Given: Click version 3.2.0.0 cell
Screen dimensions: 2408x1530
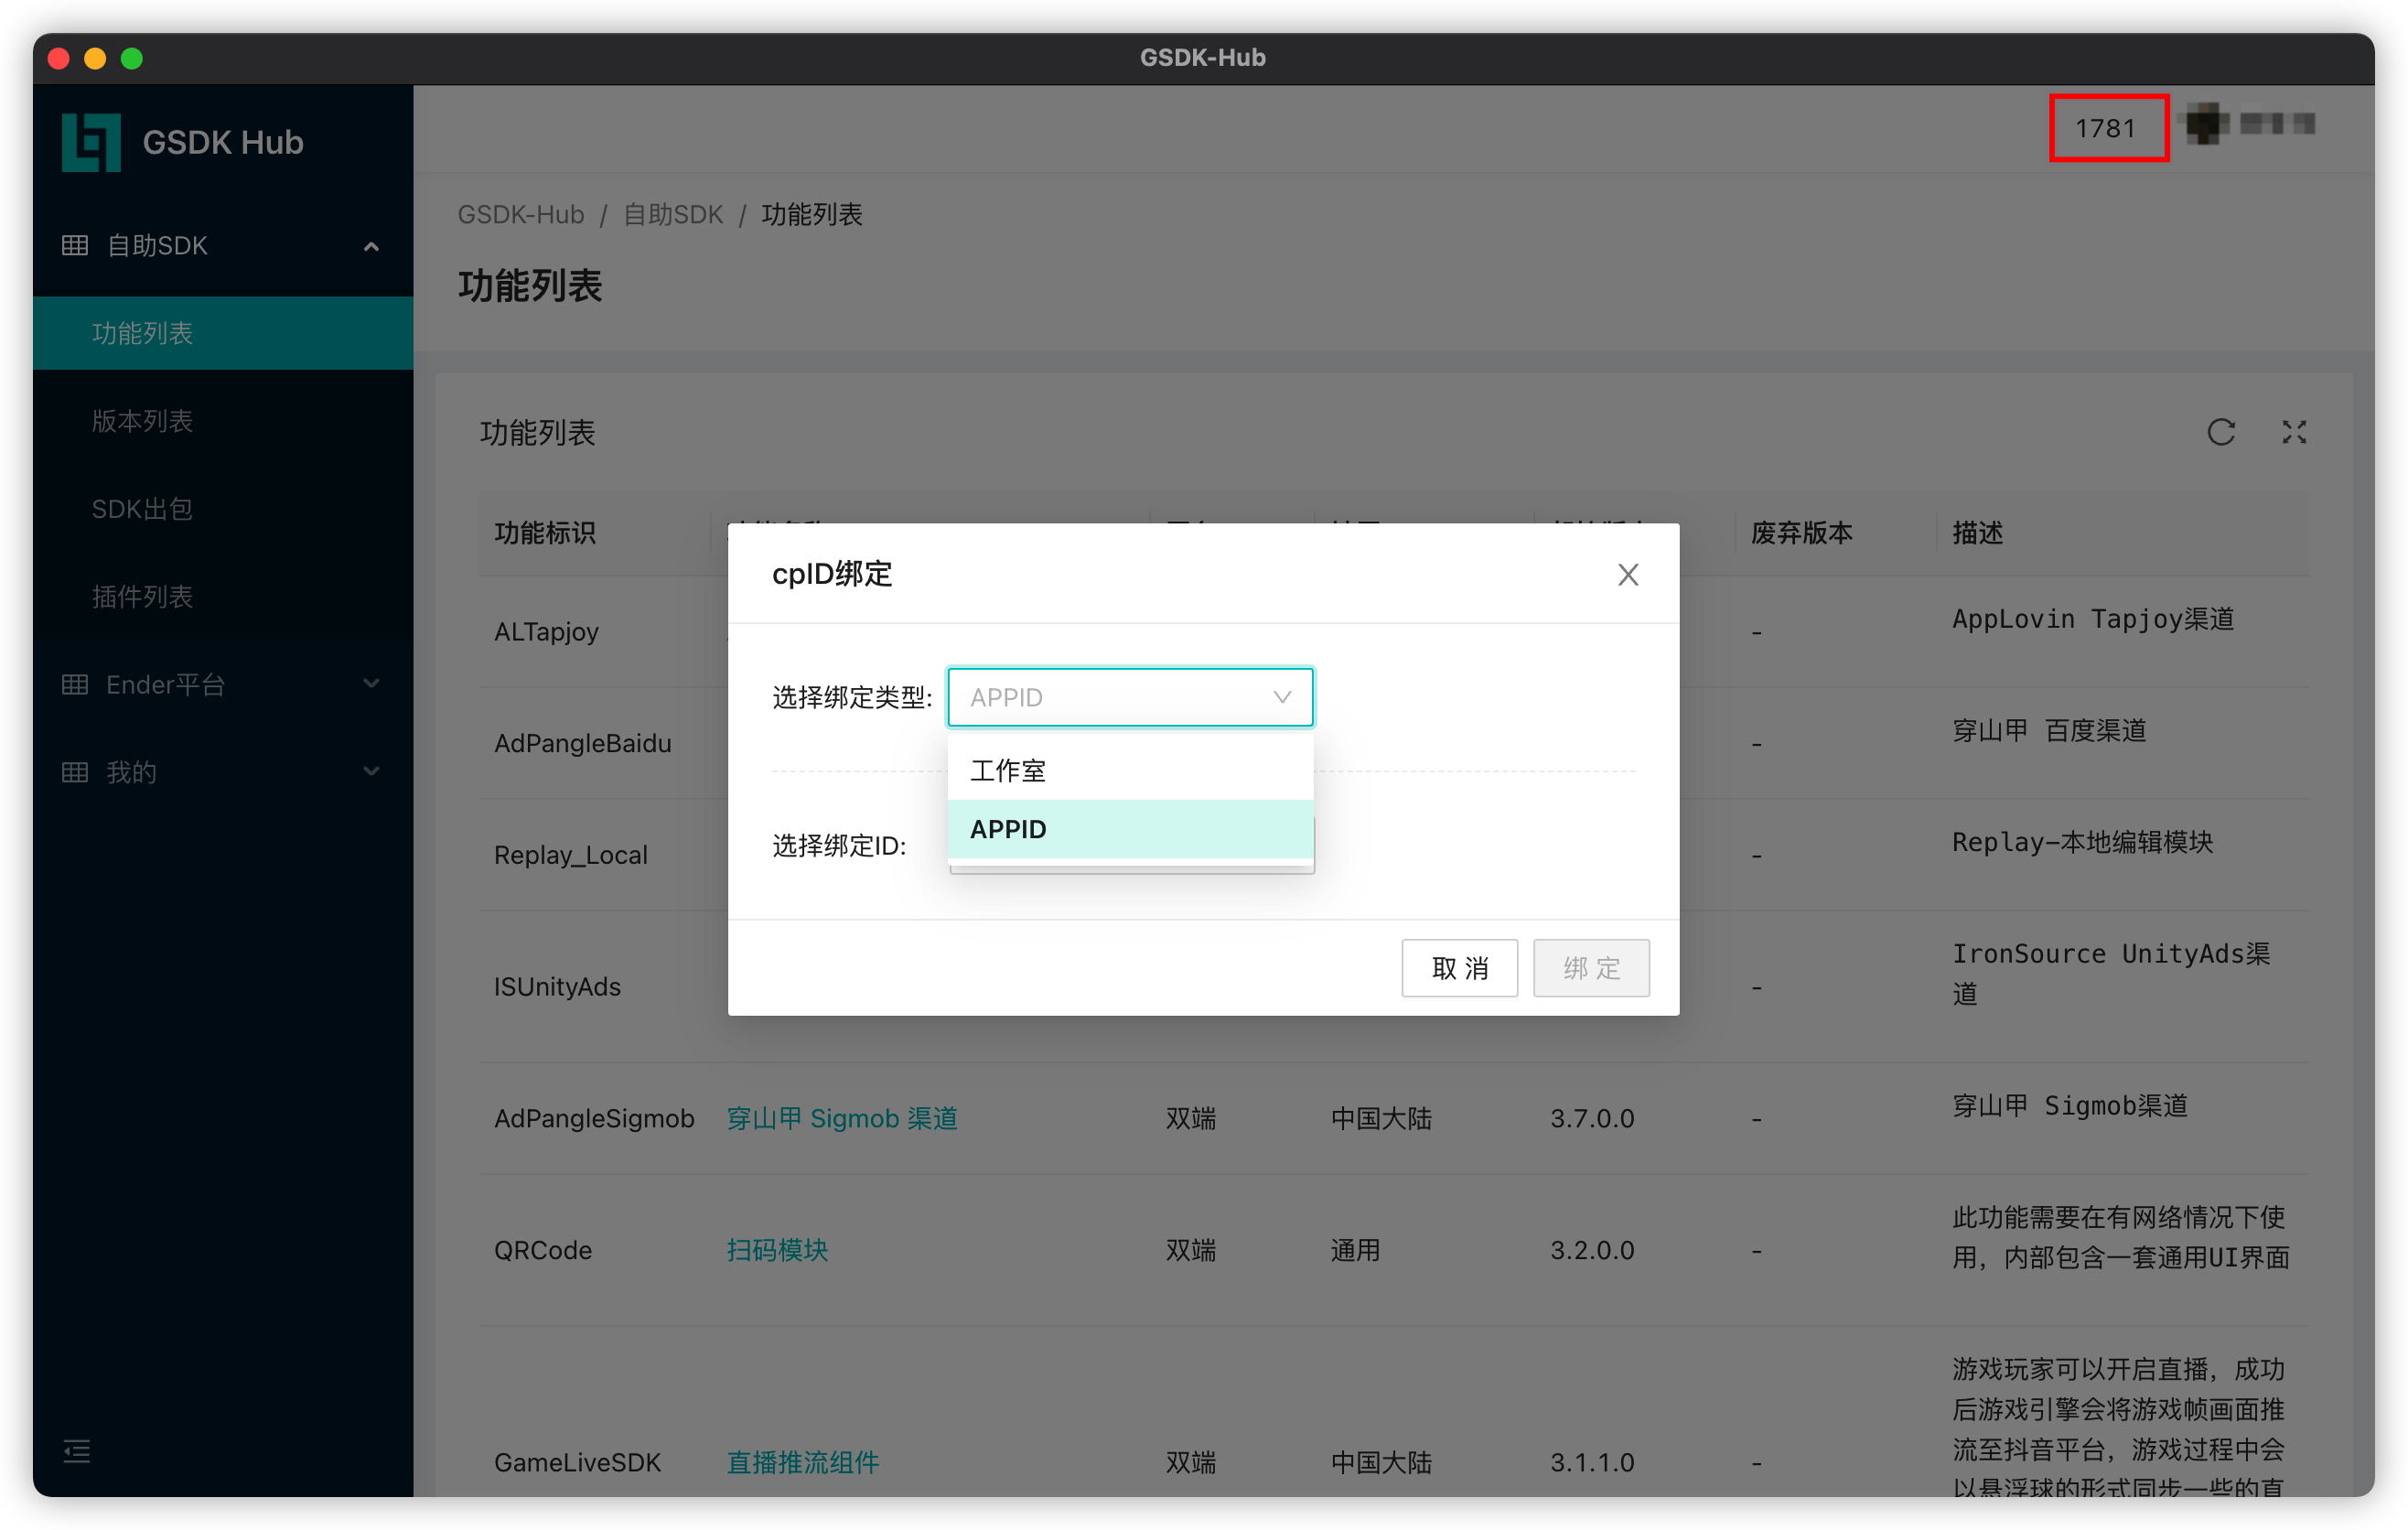Looking at the screenshot, I should pyautogui.click(x=1592, y=1249).
